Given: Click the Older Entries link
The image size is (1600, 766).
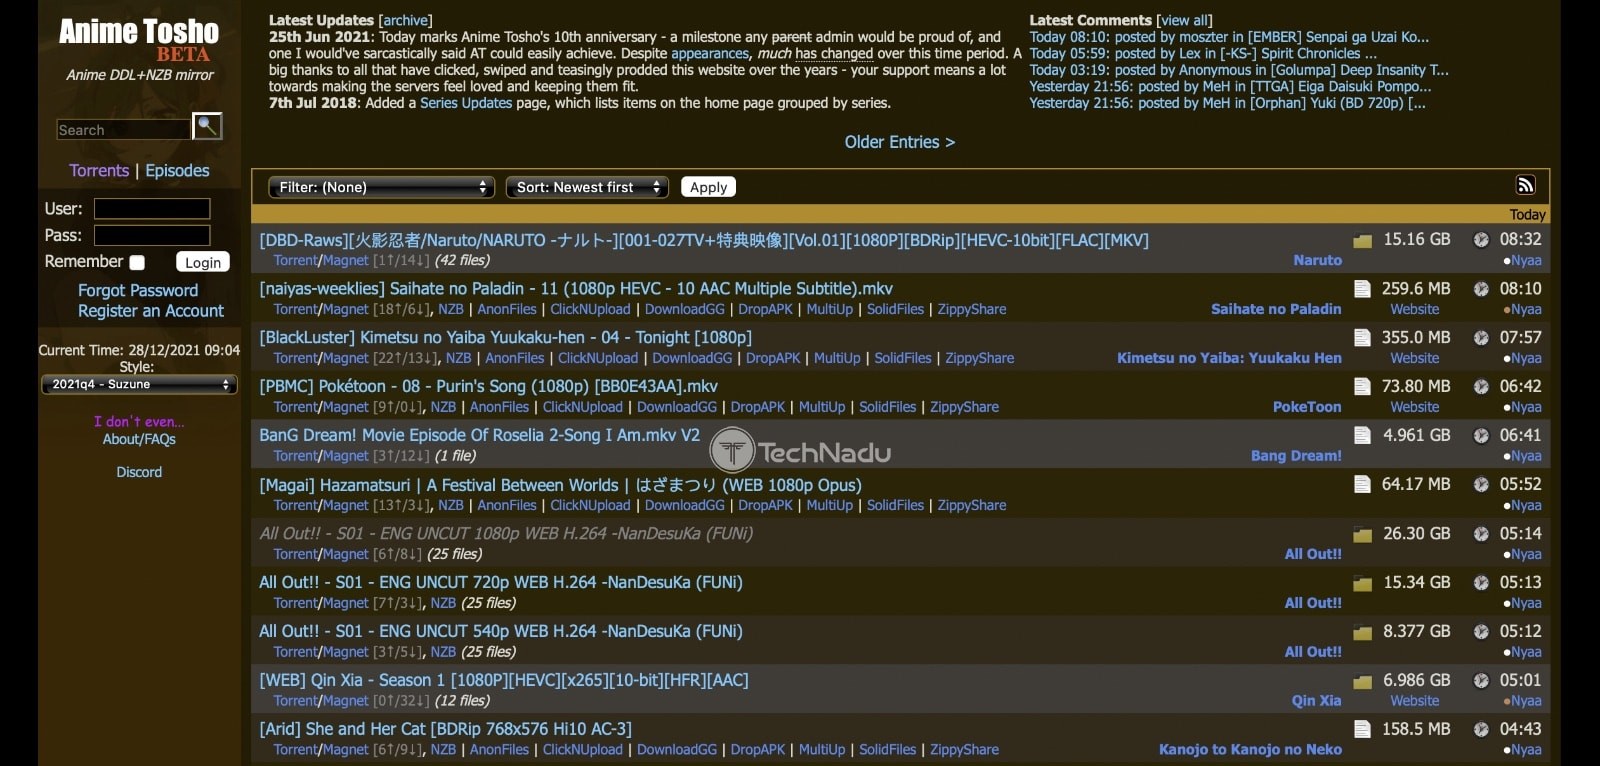Looking at the screenshot, I should pos(899,142).
